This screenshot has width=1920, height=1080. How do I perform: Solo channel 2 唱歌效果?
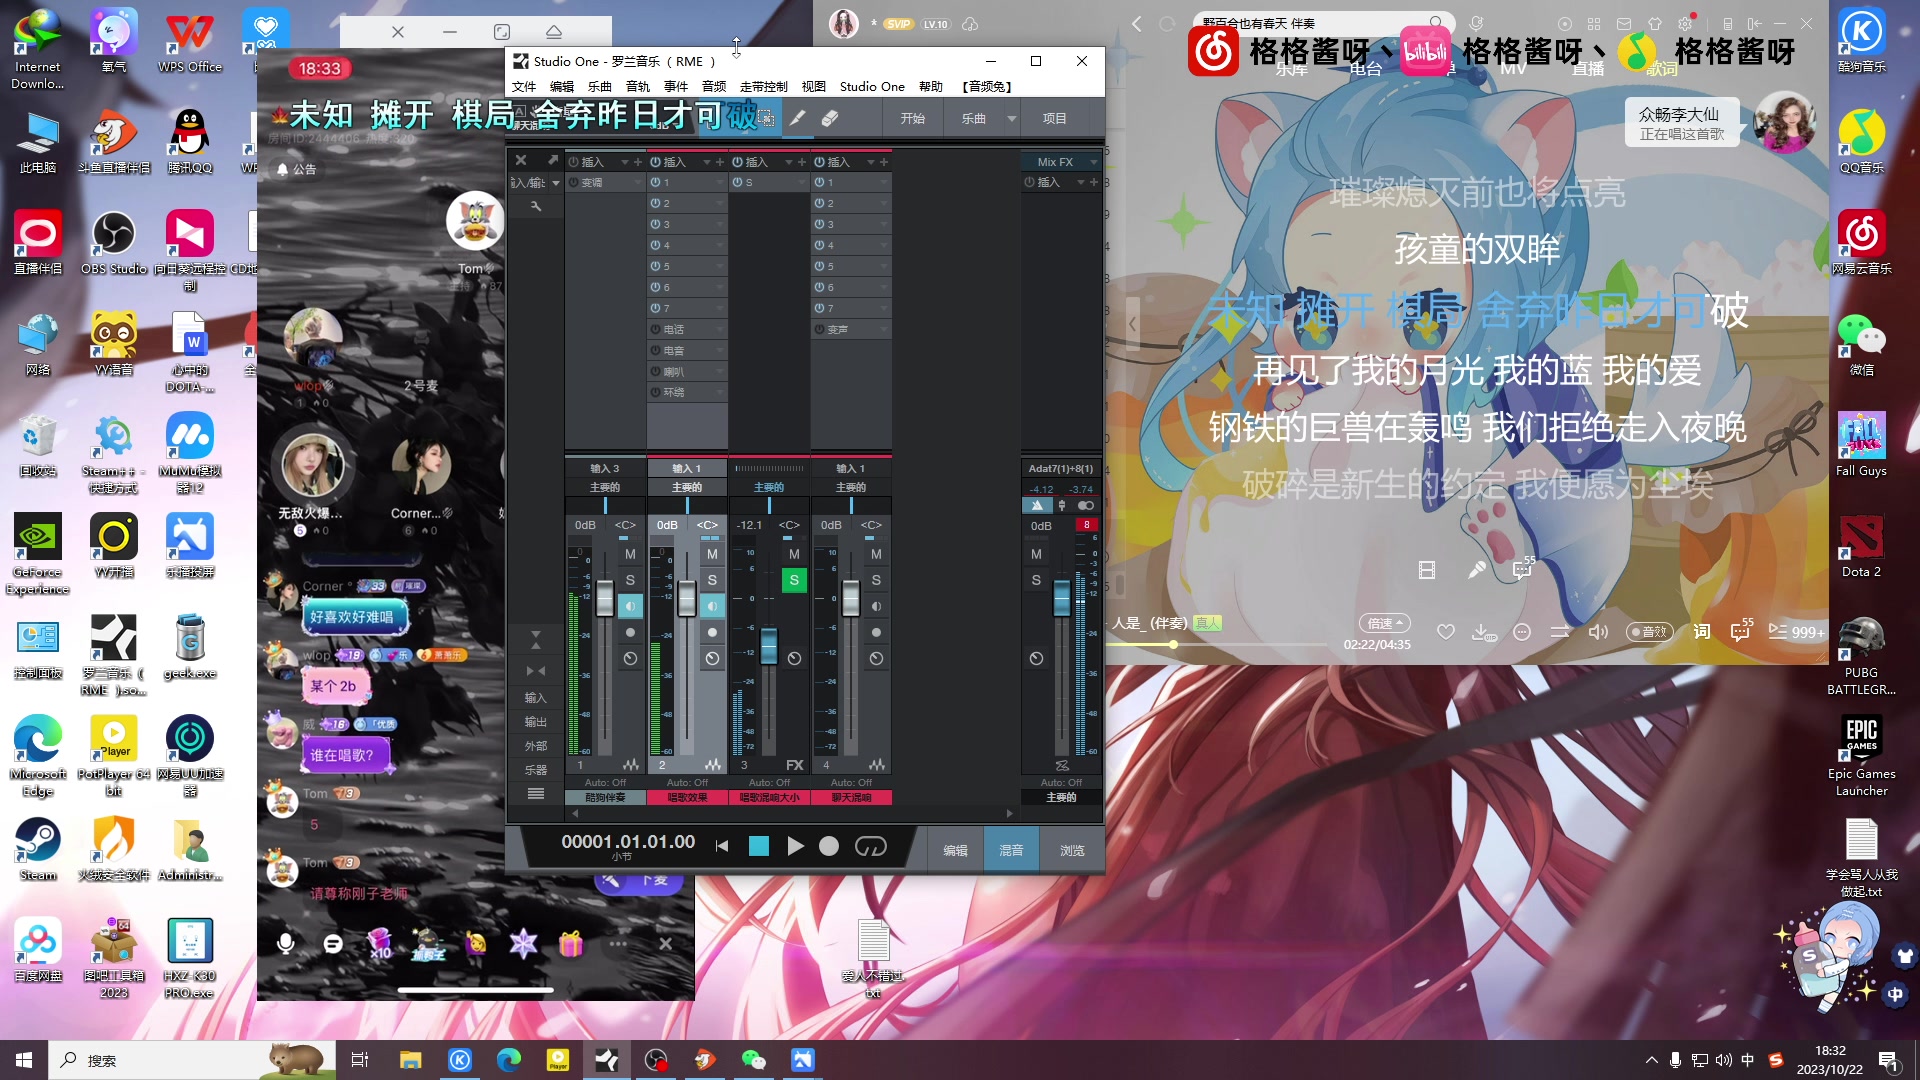[712, 580]
